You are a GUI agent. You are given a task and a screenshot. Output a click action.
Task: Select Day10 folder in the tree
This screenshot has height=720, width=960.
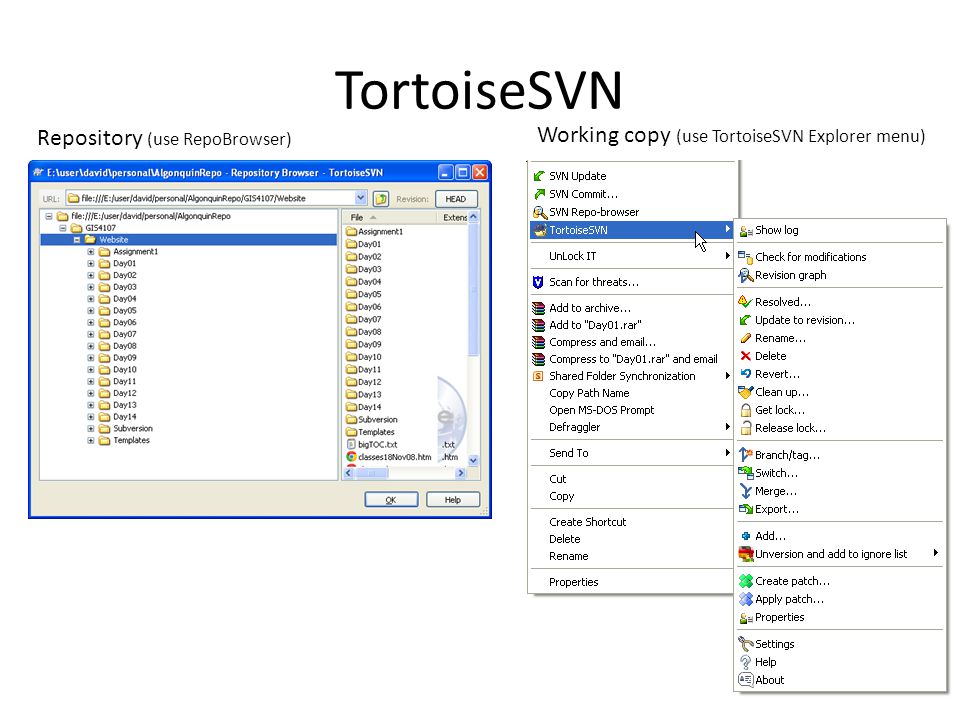coord(118,370)
